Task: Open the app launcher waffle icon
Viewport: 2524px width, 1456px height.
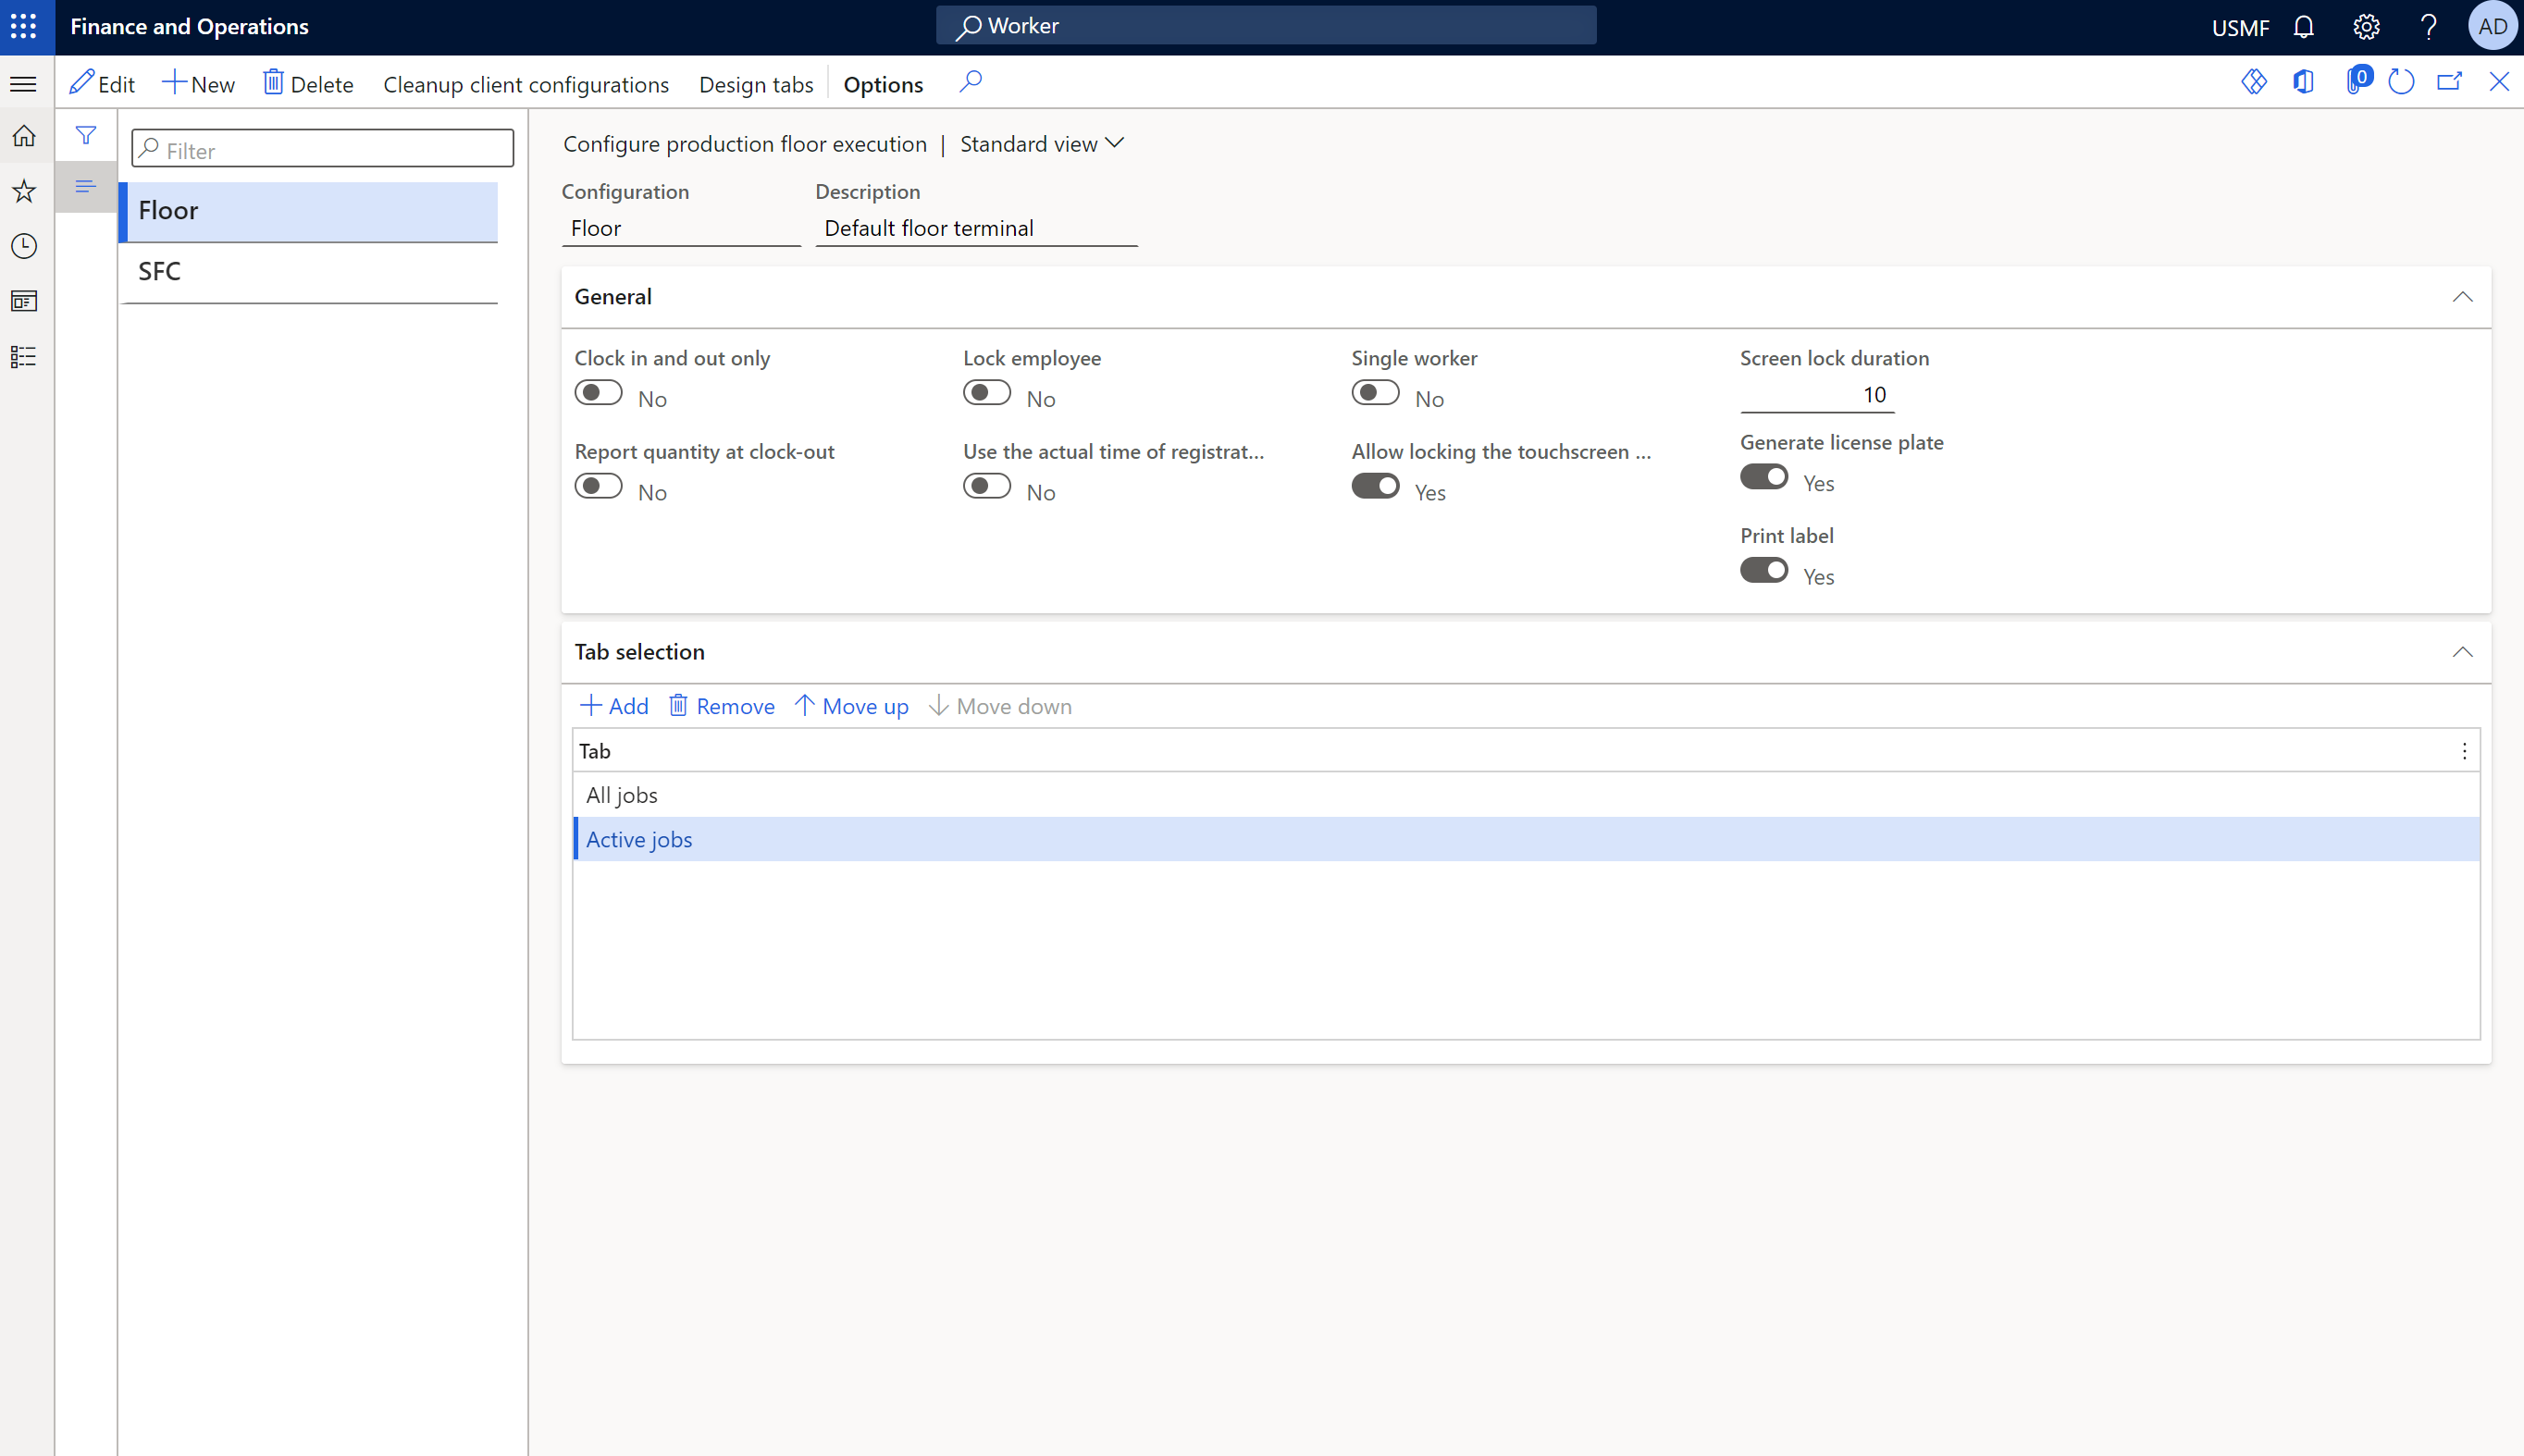Action: [24, 26]
